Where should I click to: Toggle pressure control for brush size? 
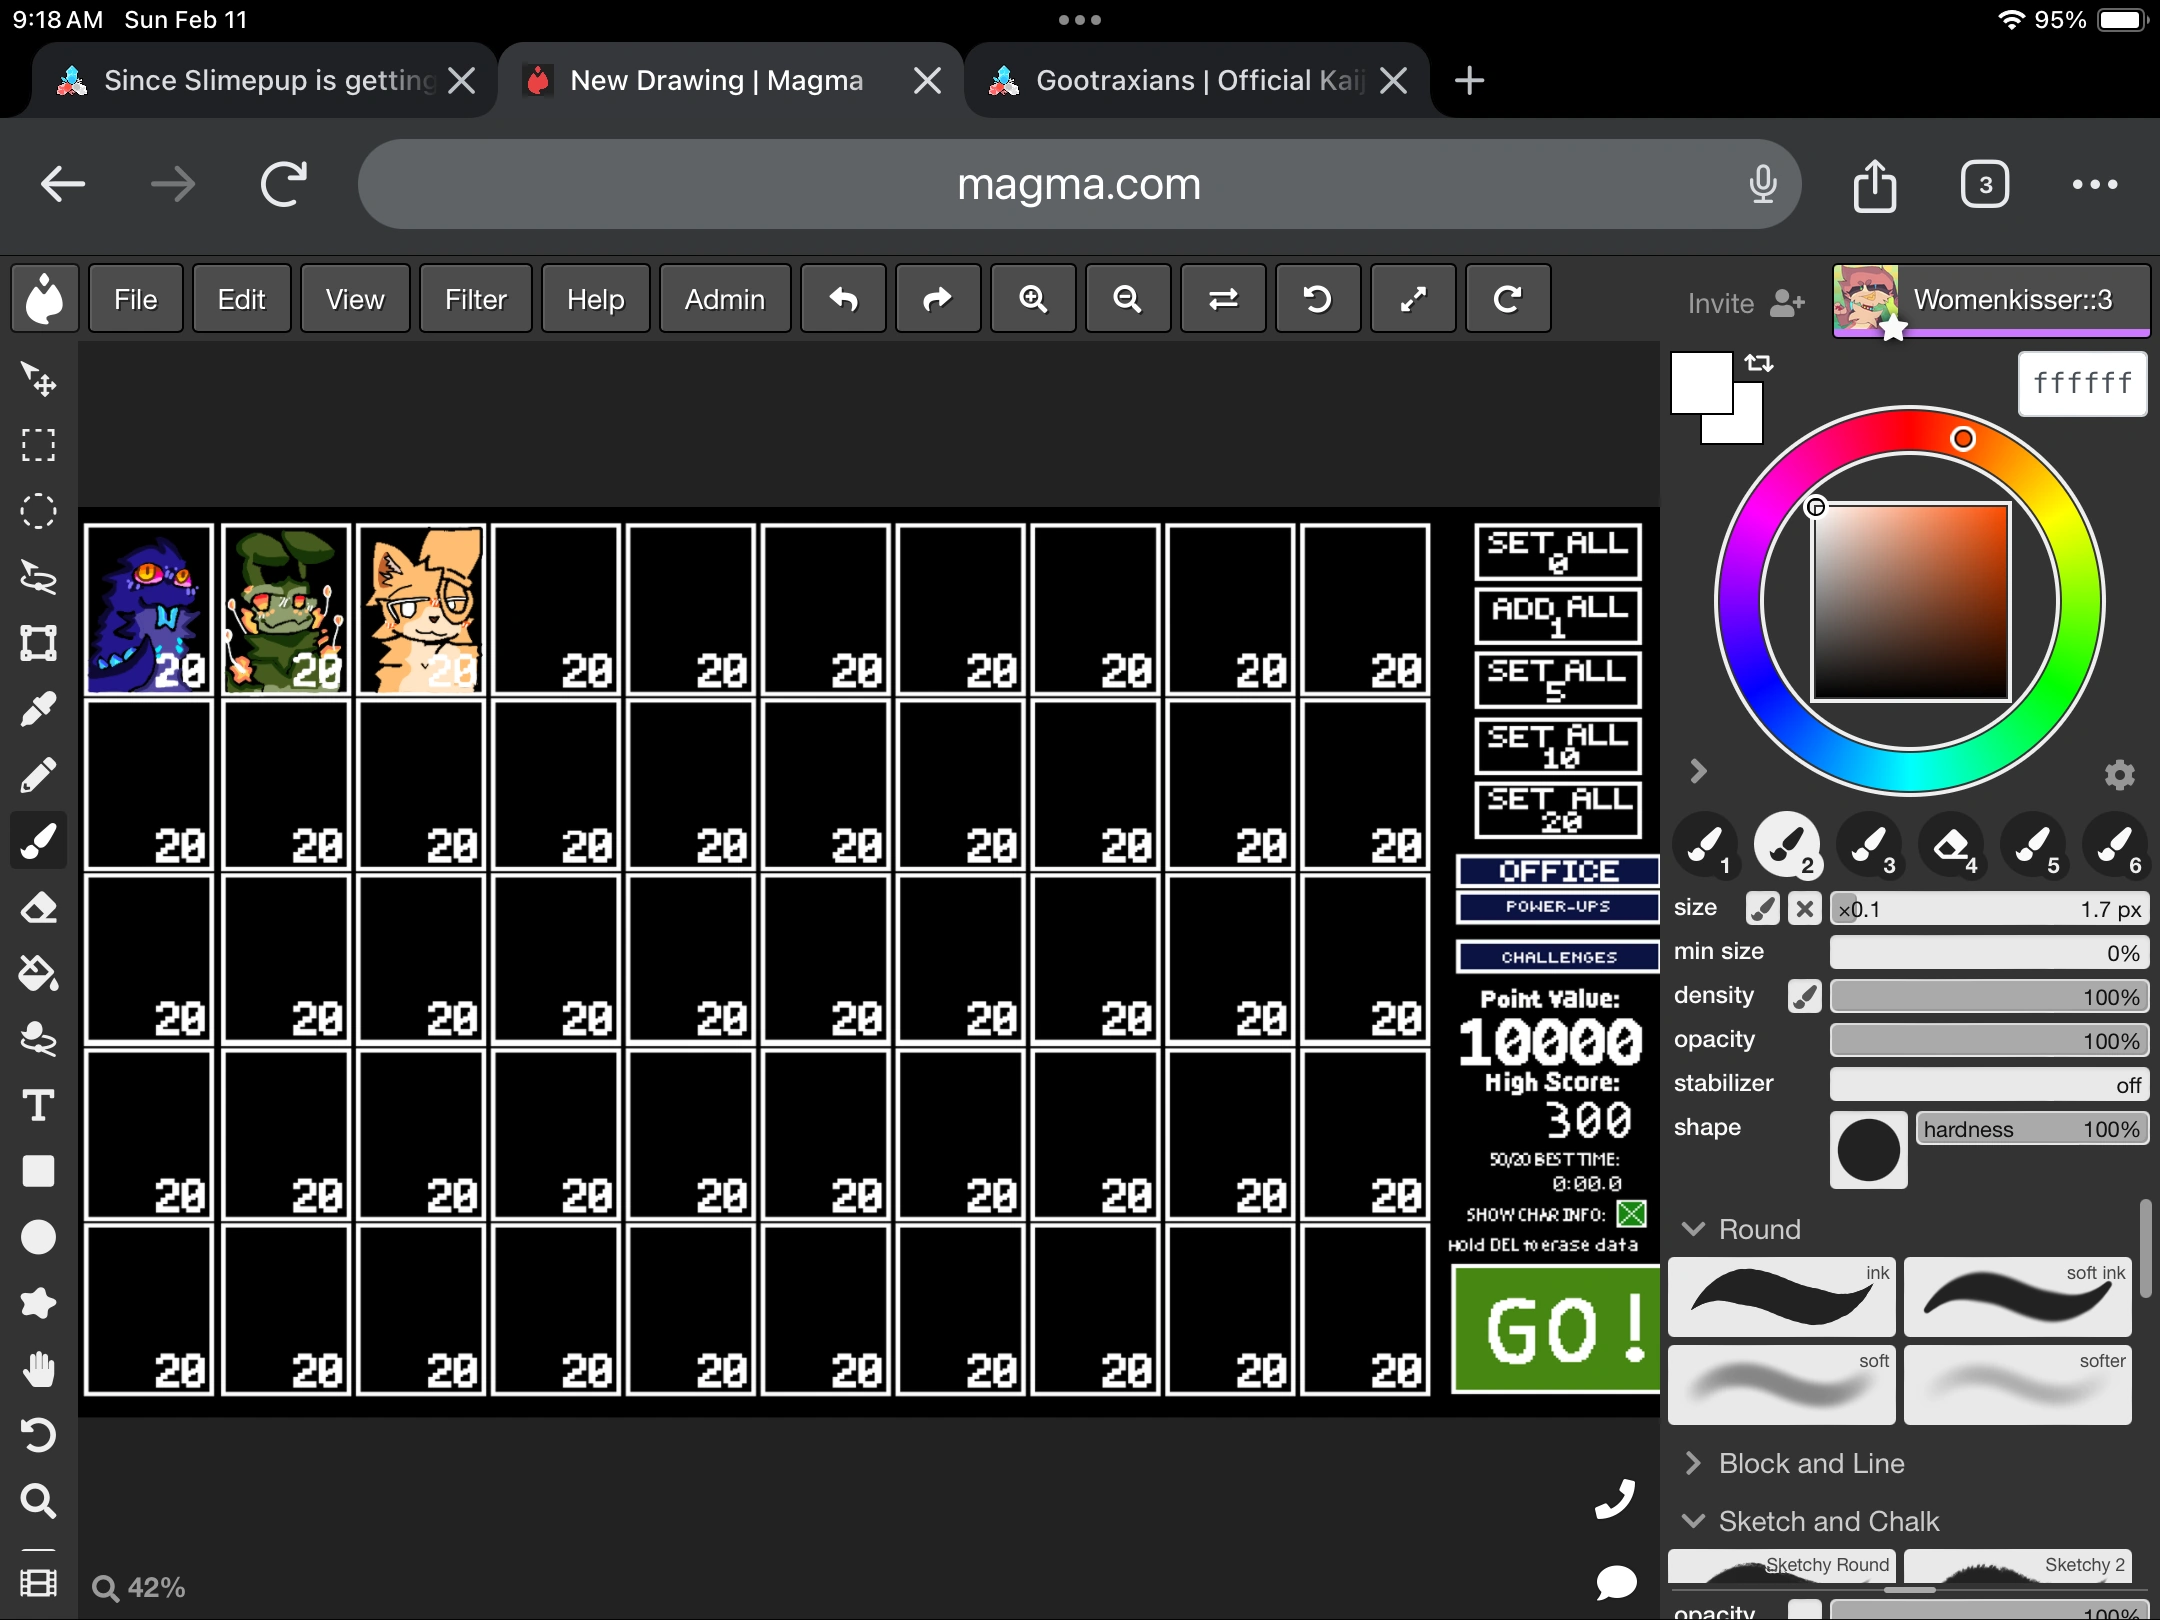point(1762,908)
